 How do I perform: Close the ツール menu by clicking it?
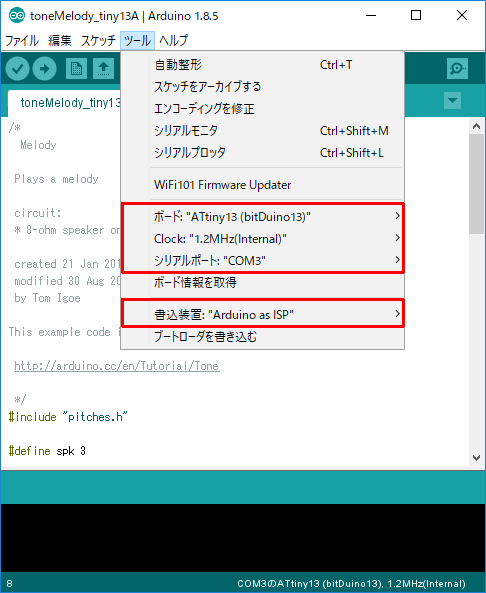click(137, 40)
